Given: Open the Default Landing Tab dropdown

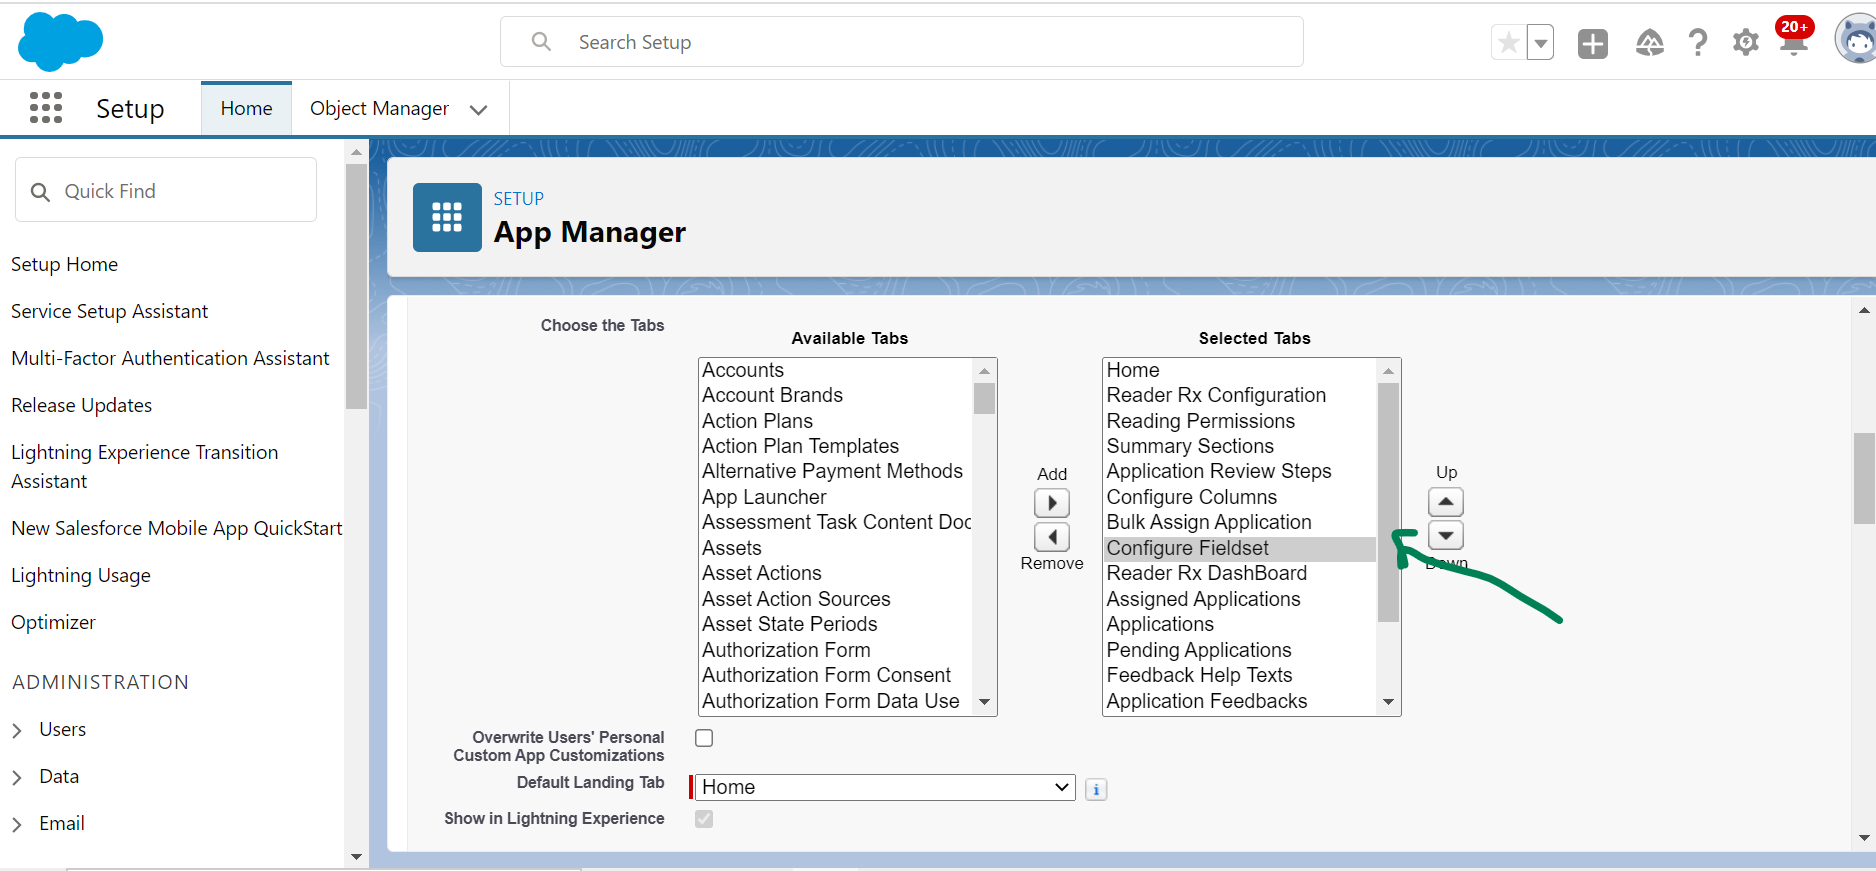Looking at the screenshot, I should (x=884, y=787).
